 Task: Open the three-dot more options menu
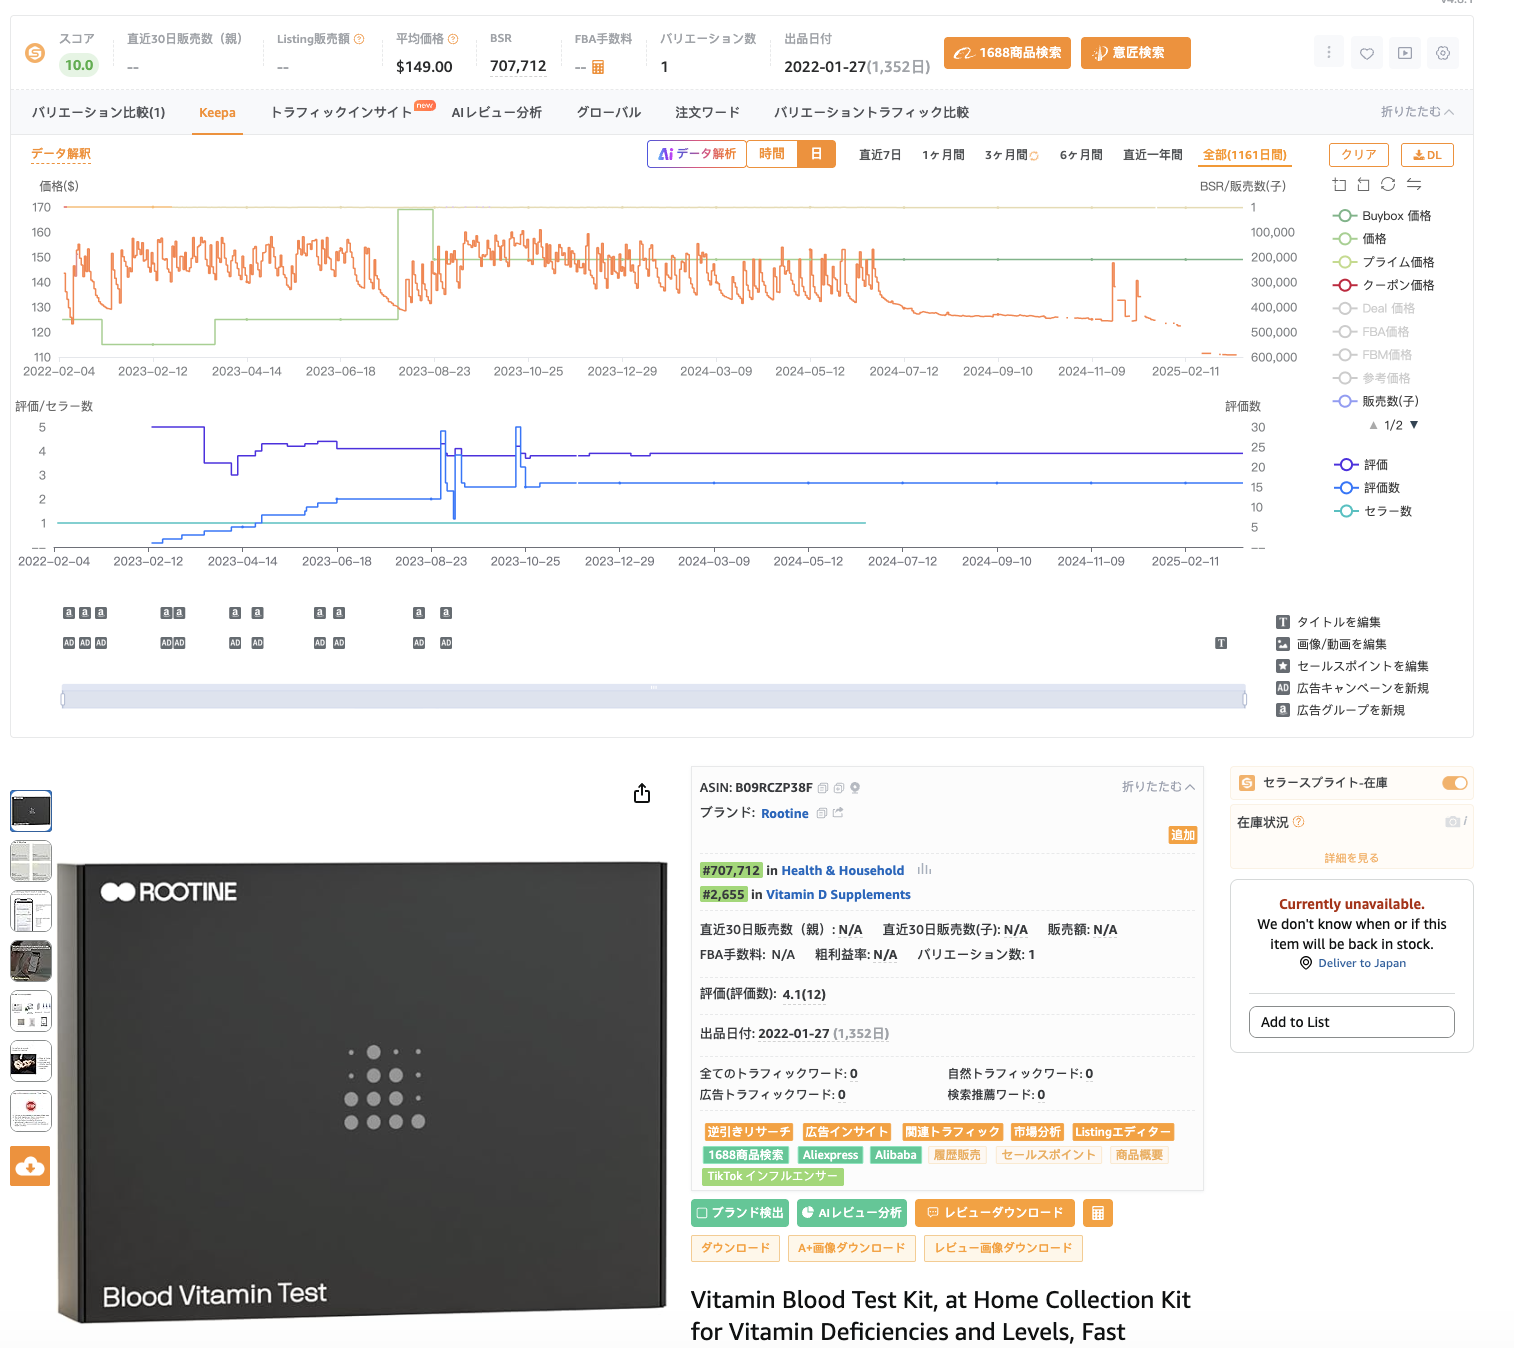(1328, 53)
